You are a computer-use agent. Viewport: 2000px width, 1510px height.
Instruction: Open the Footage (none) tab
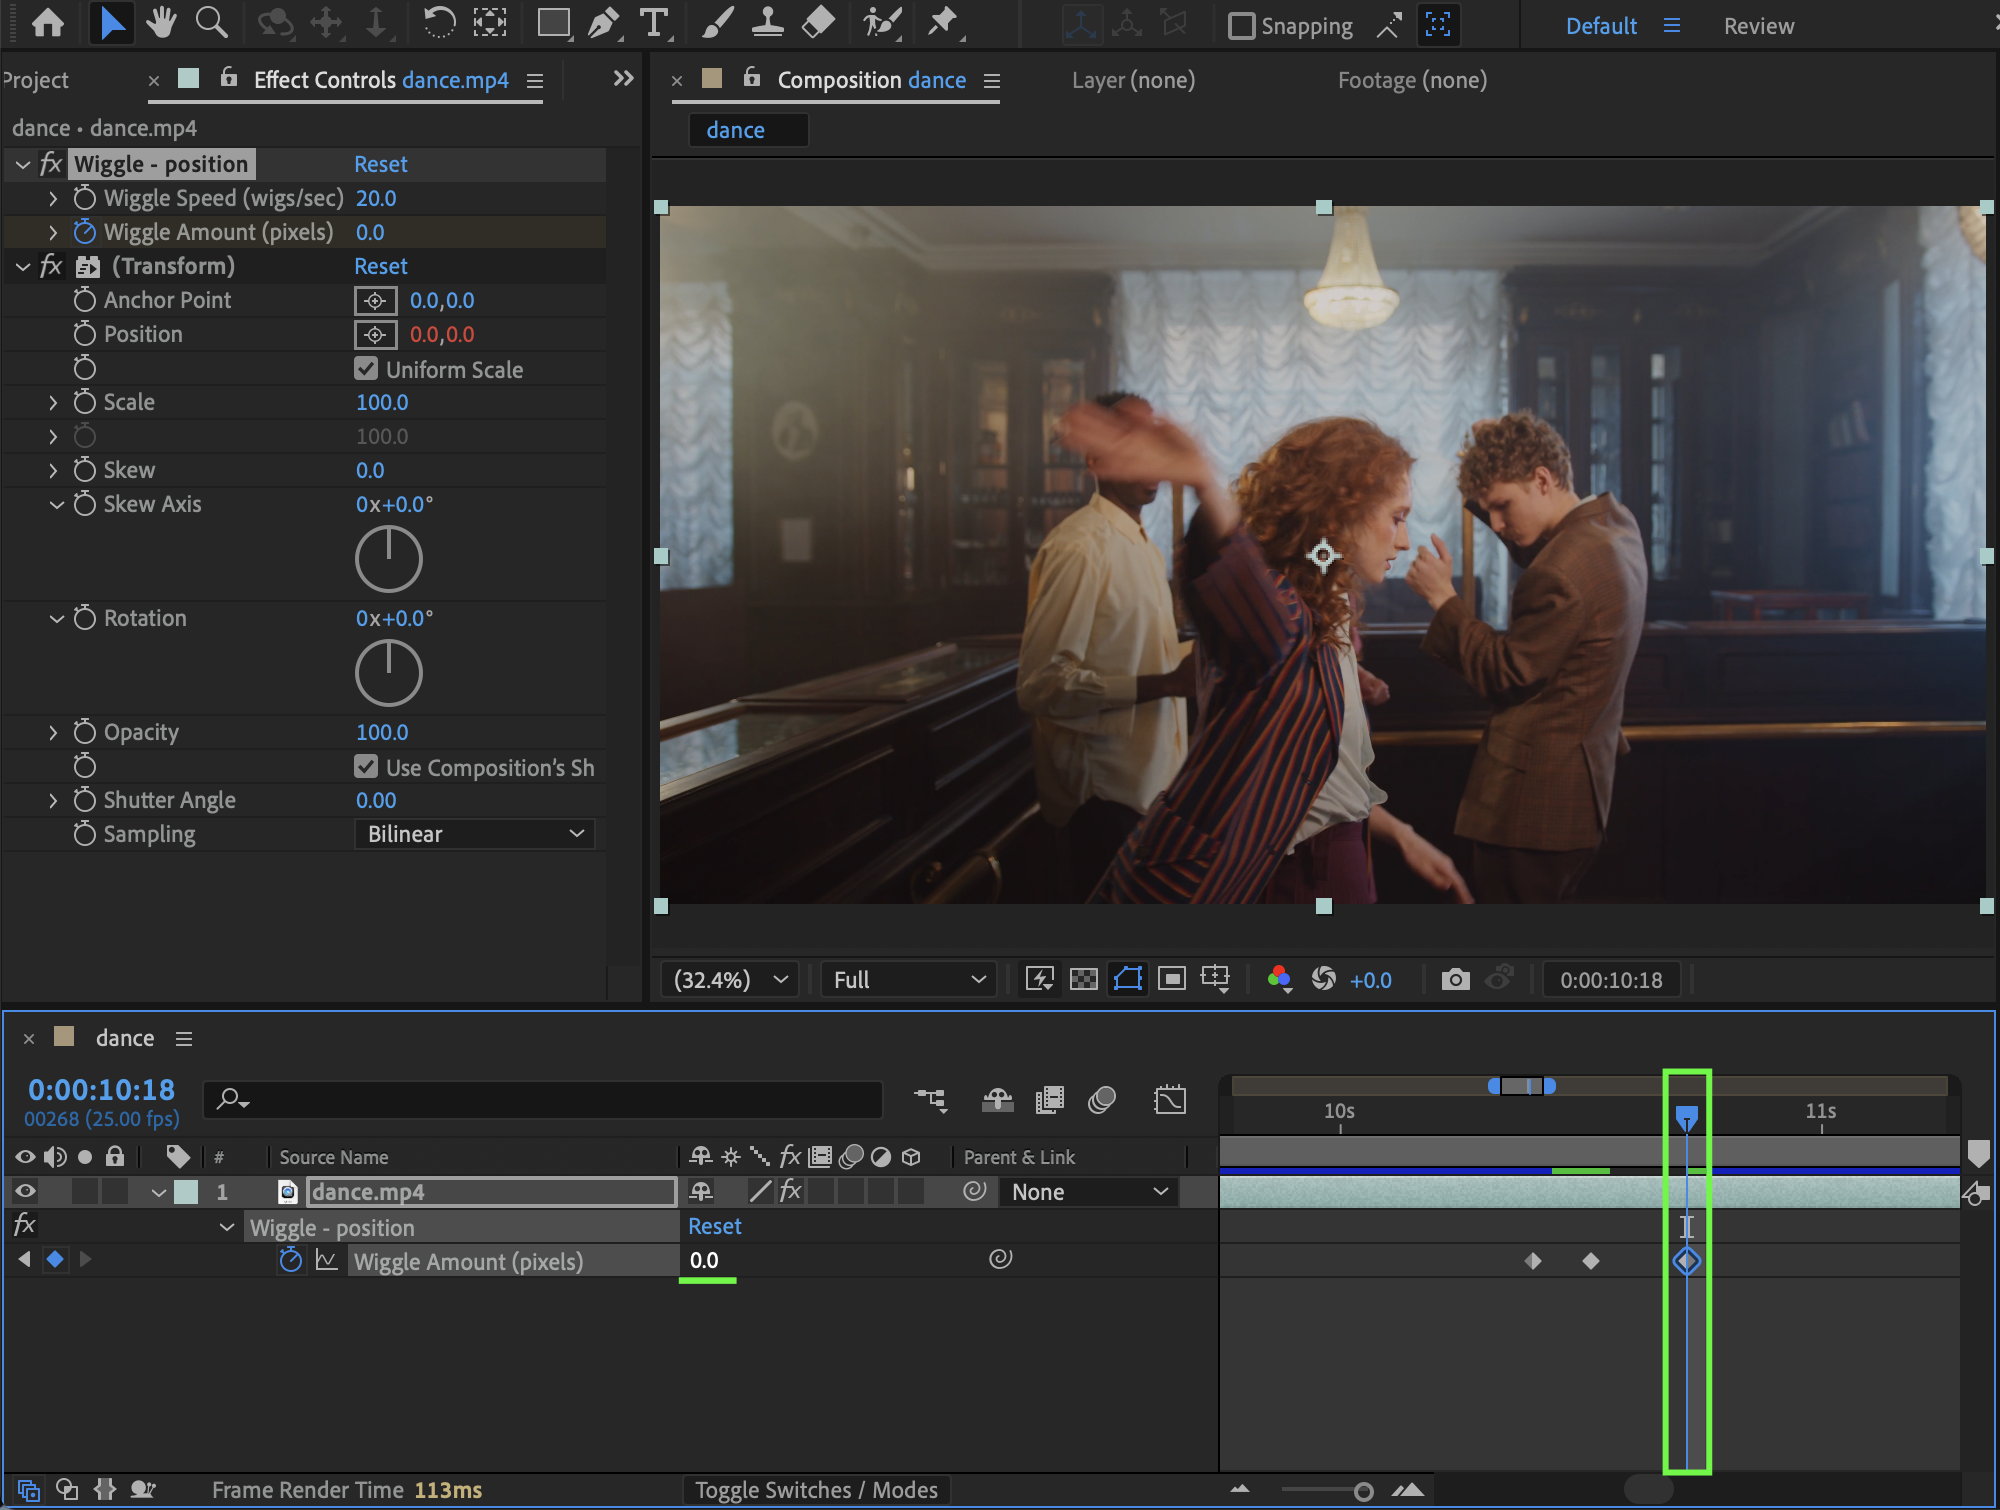point(1412,80)
